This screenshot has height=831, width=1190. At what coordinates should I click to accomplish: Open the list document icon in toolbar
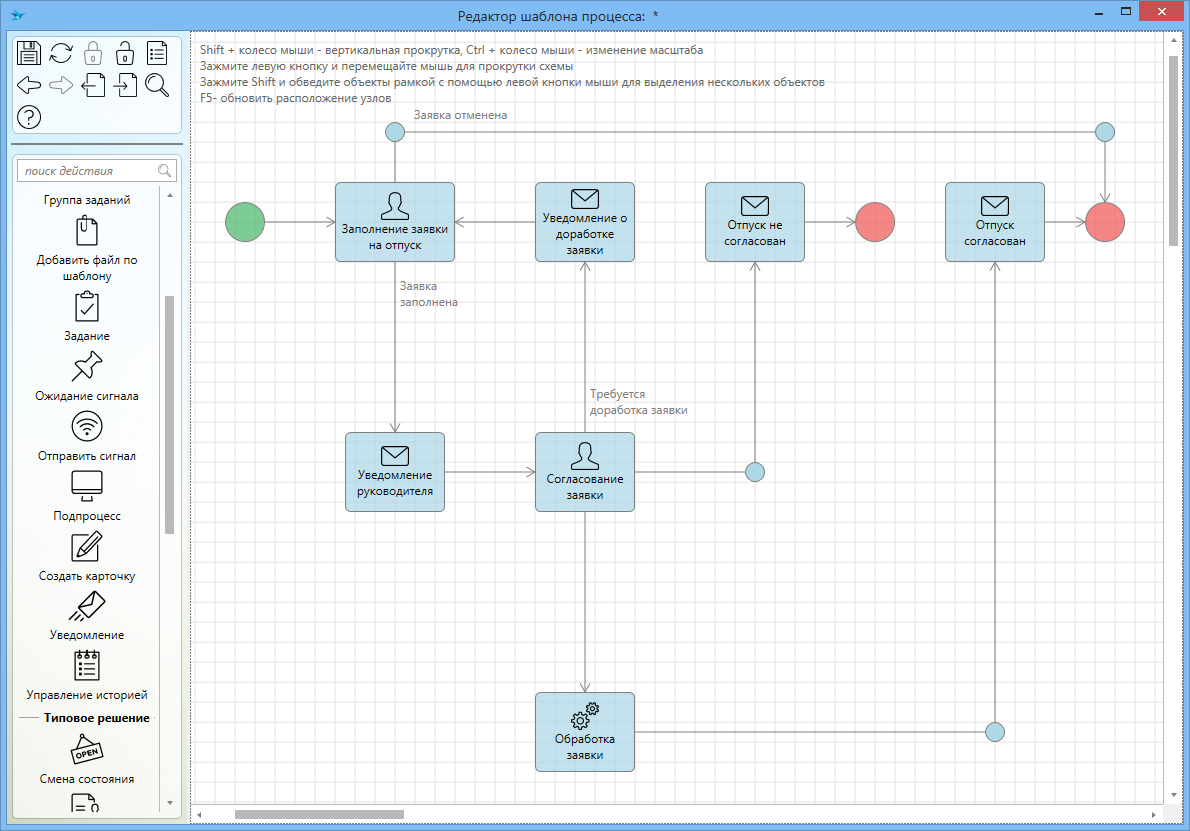[157, 53]
